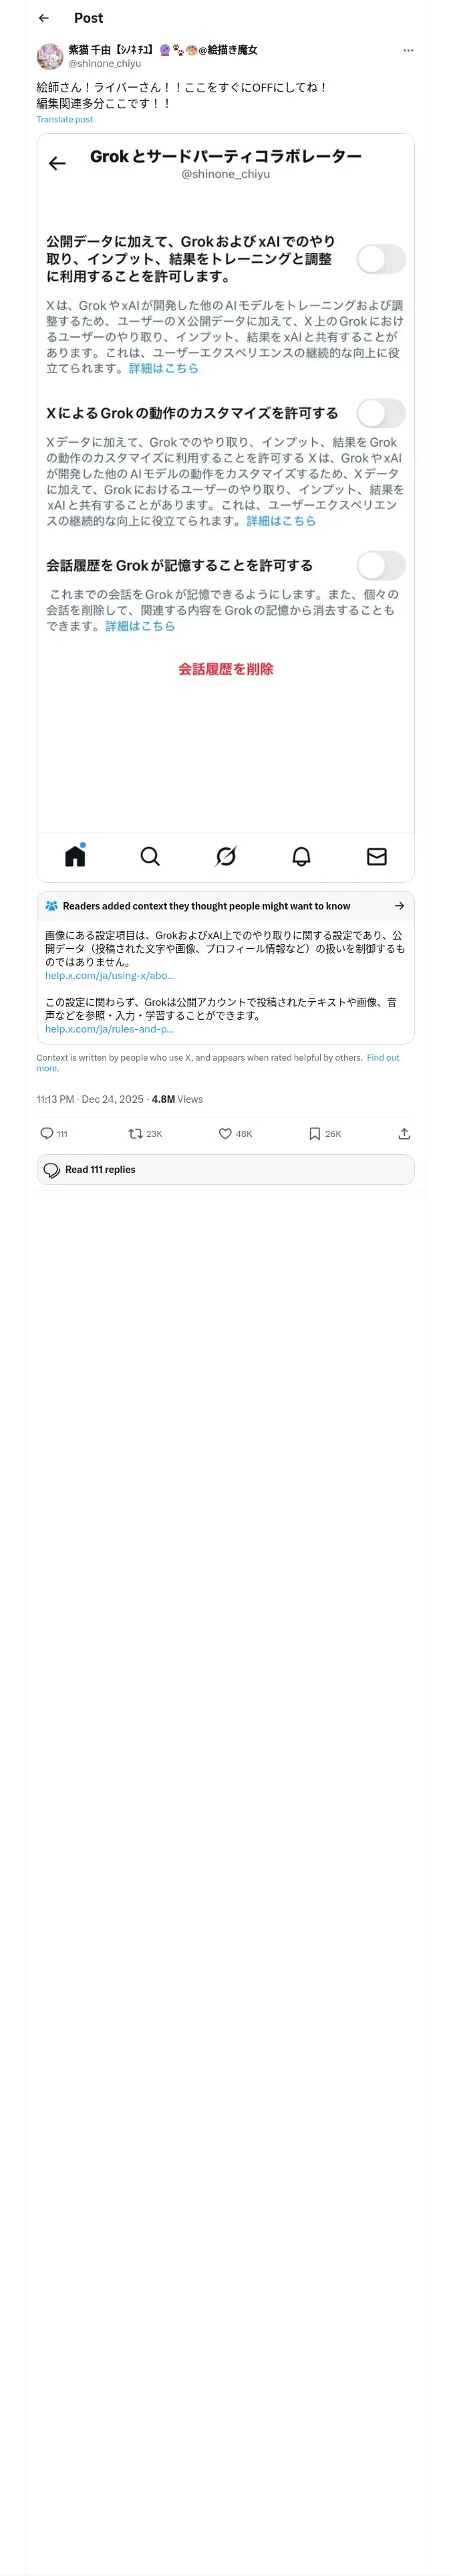Click the @shinone_chiyu handle under author name
Image resolution: width=451 pixels, height=2576 pixels.
click(104, 63)
